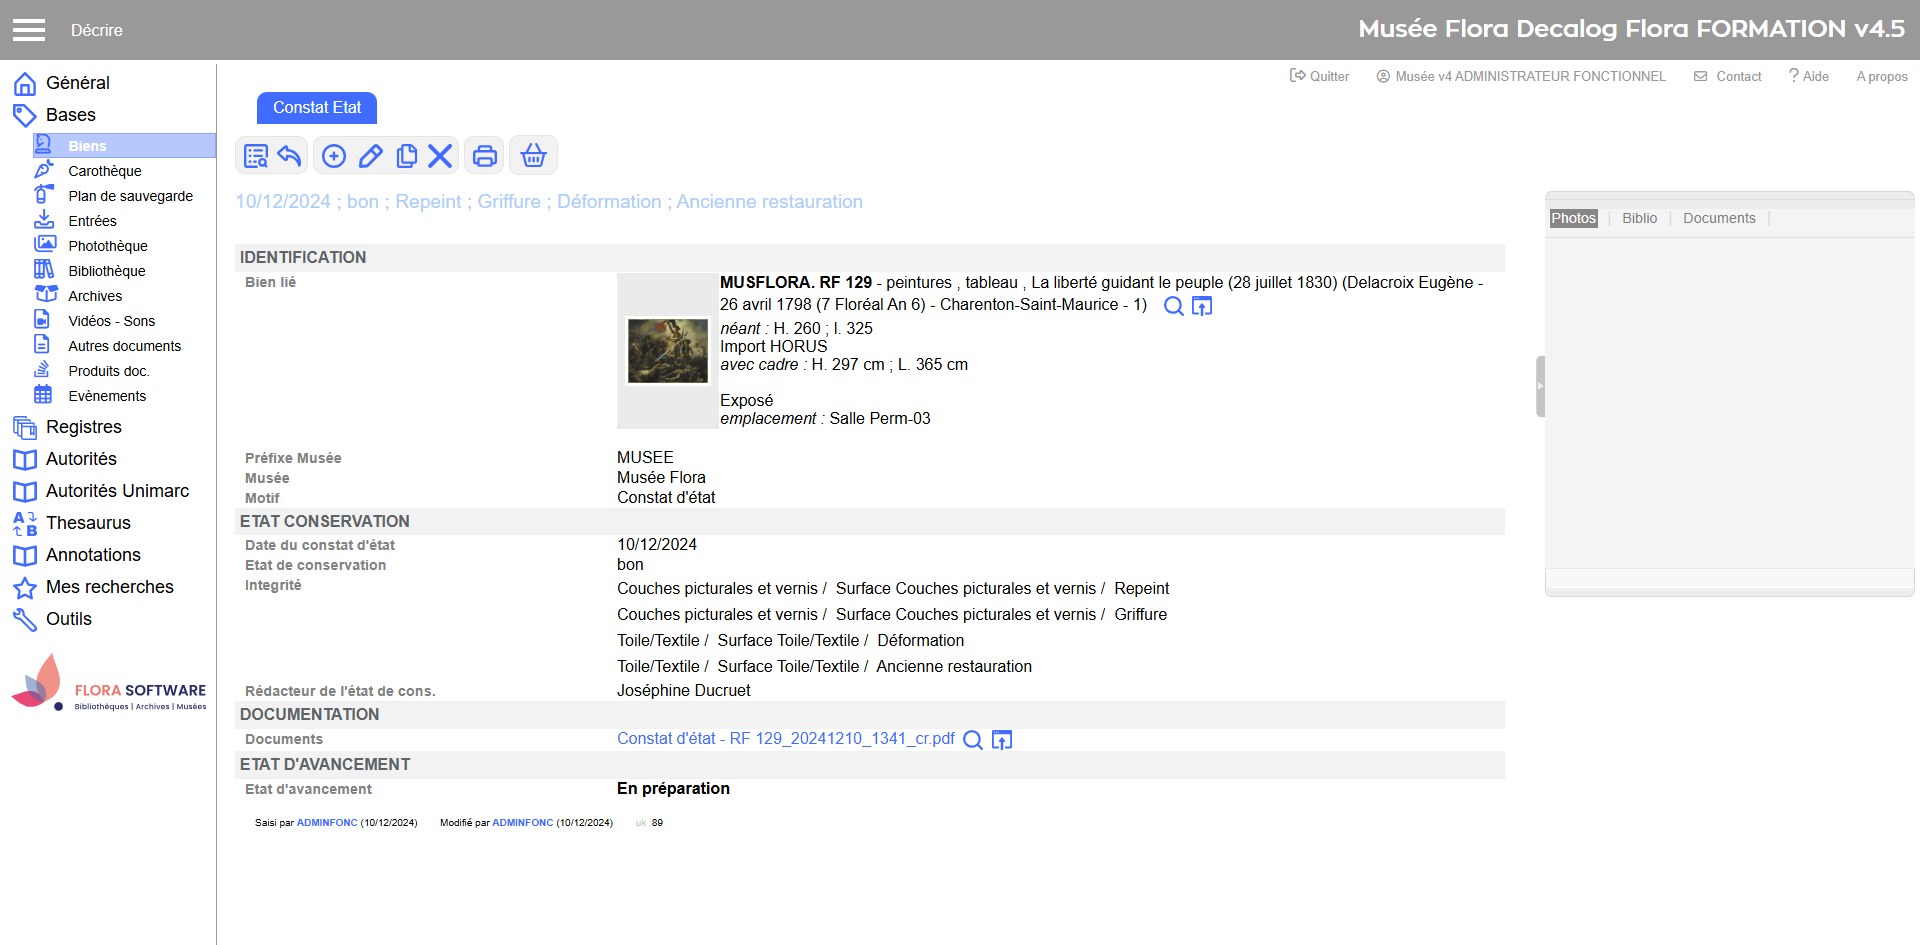
Task: Click the Quitter link
Action: (x=1320, y=76)
